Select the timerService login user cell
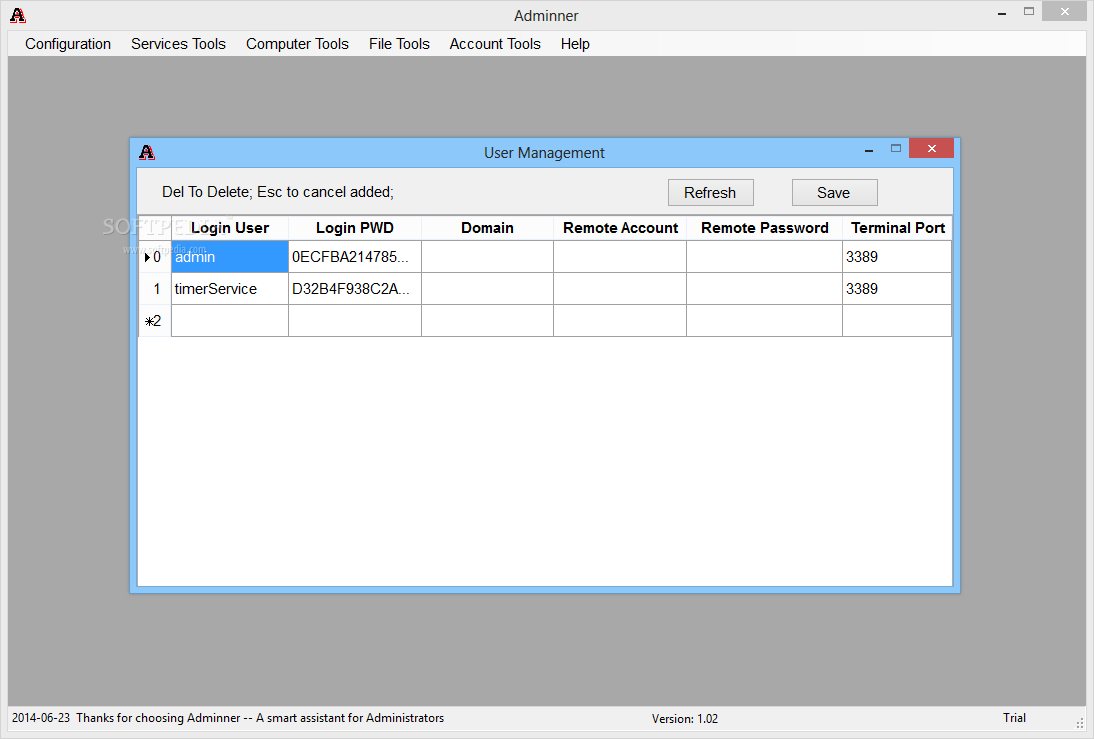 (230, 289)
